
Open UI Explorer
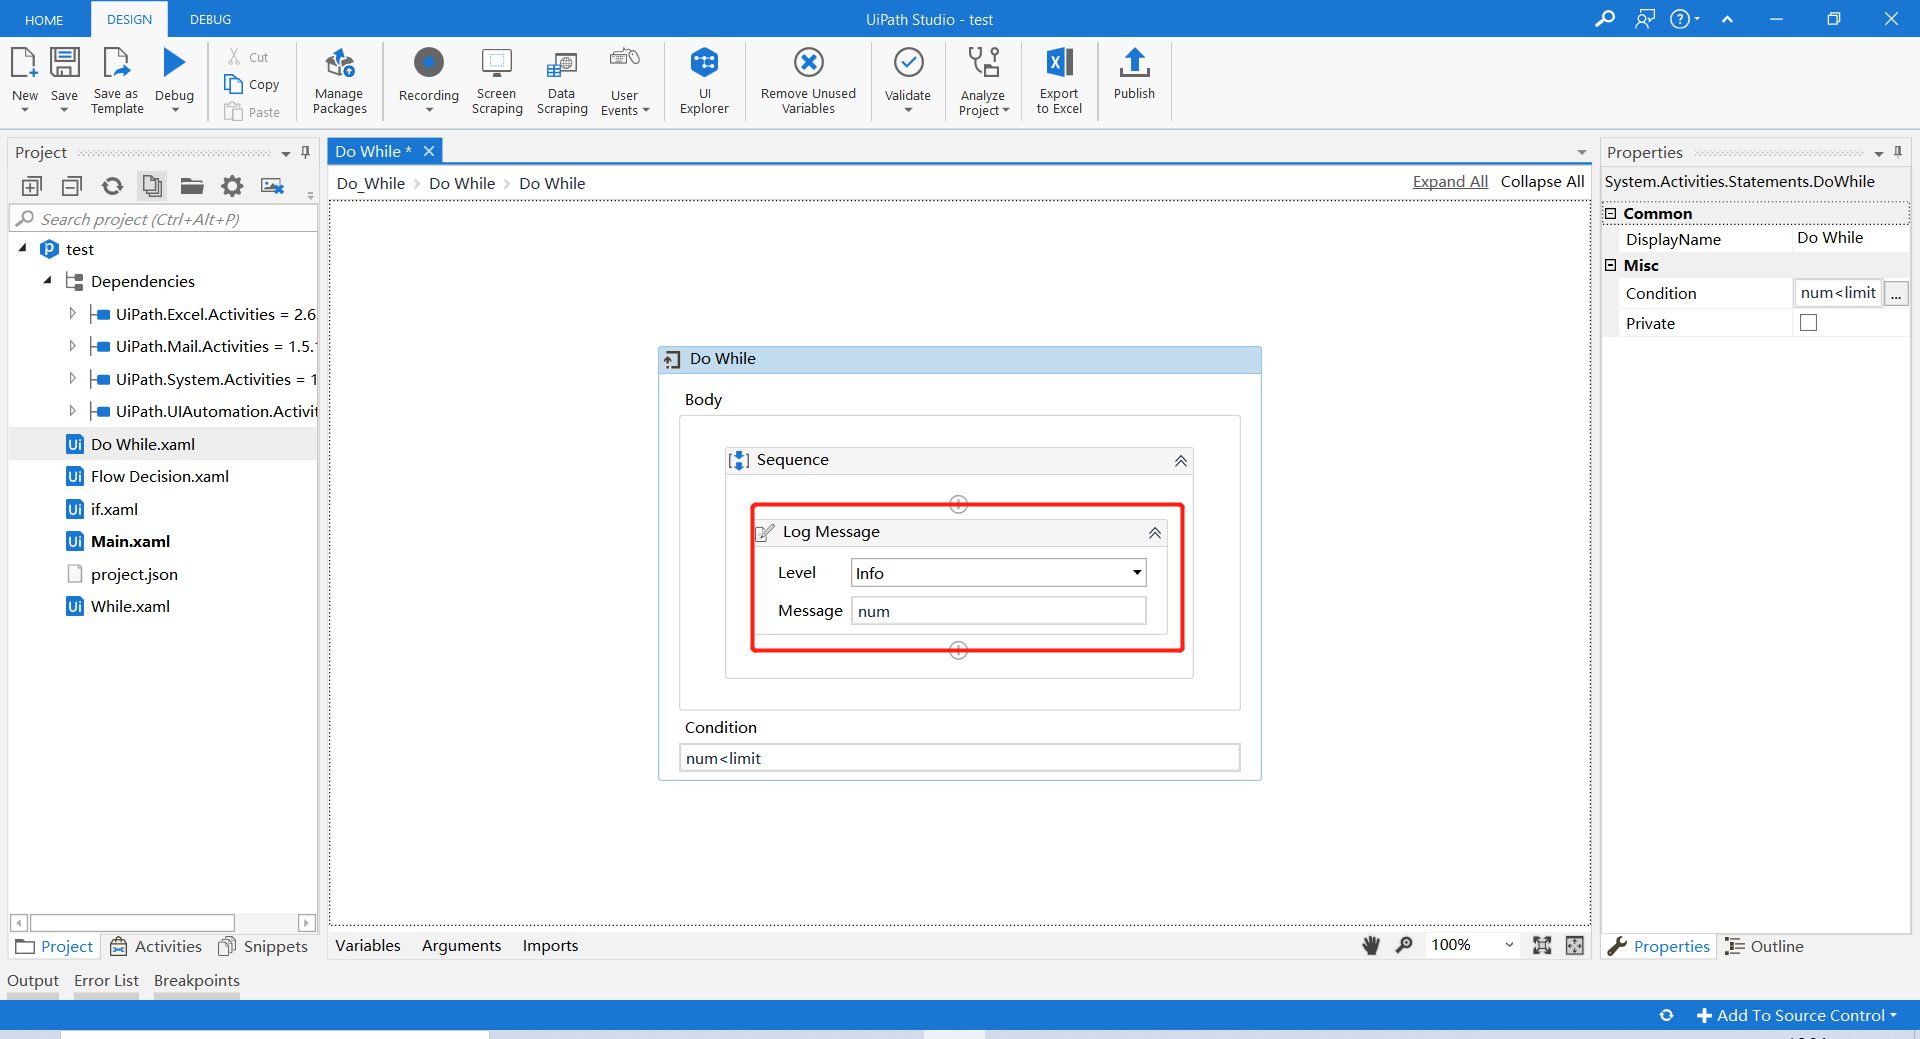705,80
